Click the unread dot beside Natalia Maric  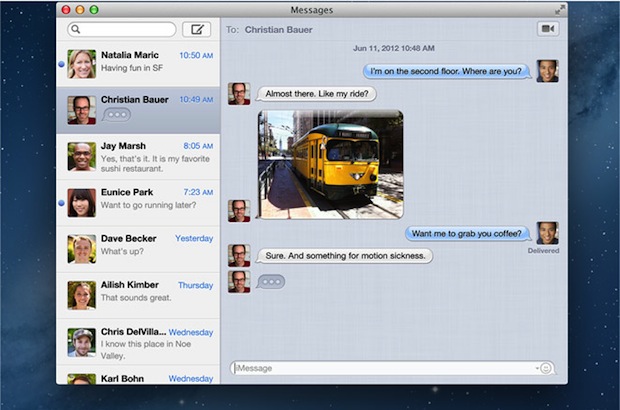click(x=61, y=64)
